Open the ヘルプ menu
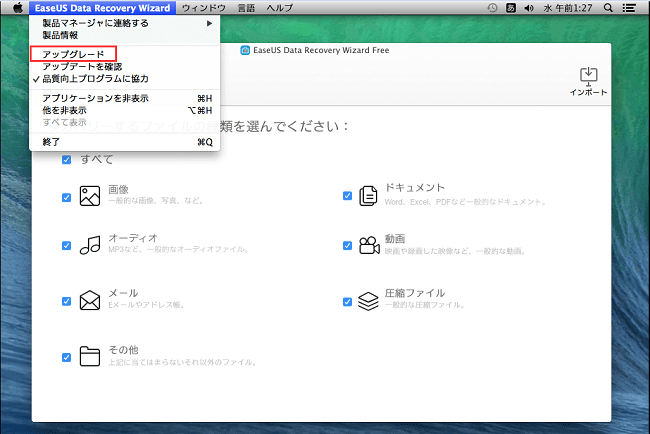 [280, 7]
